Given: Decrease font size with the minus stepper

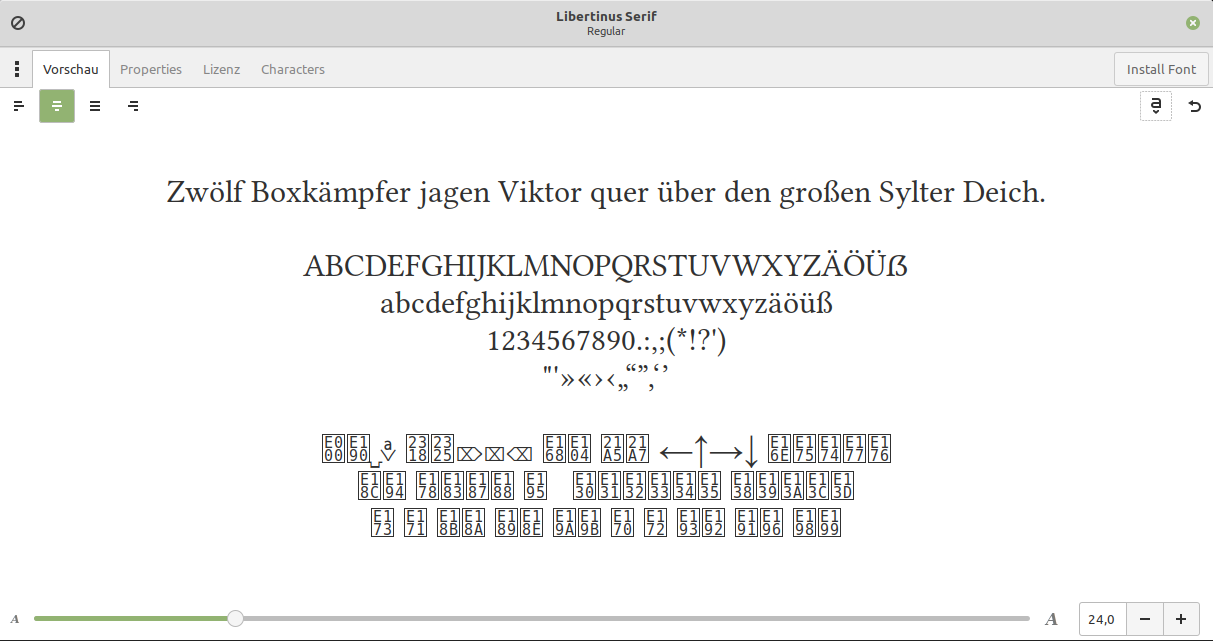Looking at the screenshot, I should pyautogui.click(x=1144, y=618).
